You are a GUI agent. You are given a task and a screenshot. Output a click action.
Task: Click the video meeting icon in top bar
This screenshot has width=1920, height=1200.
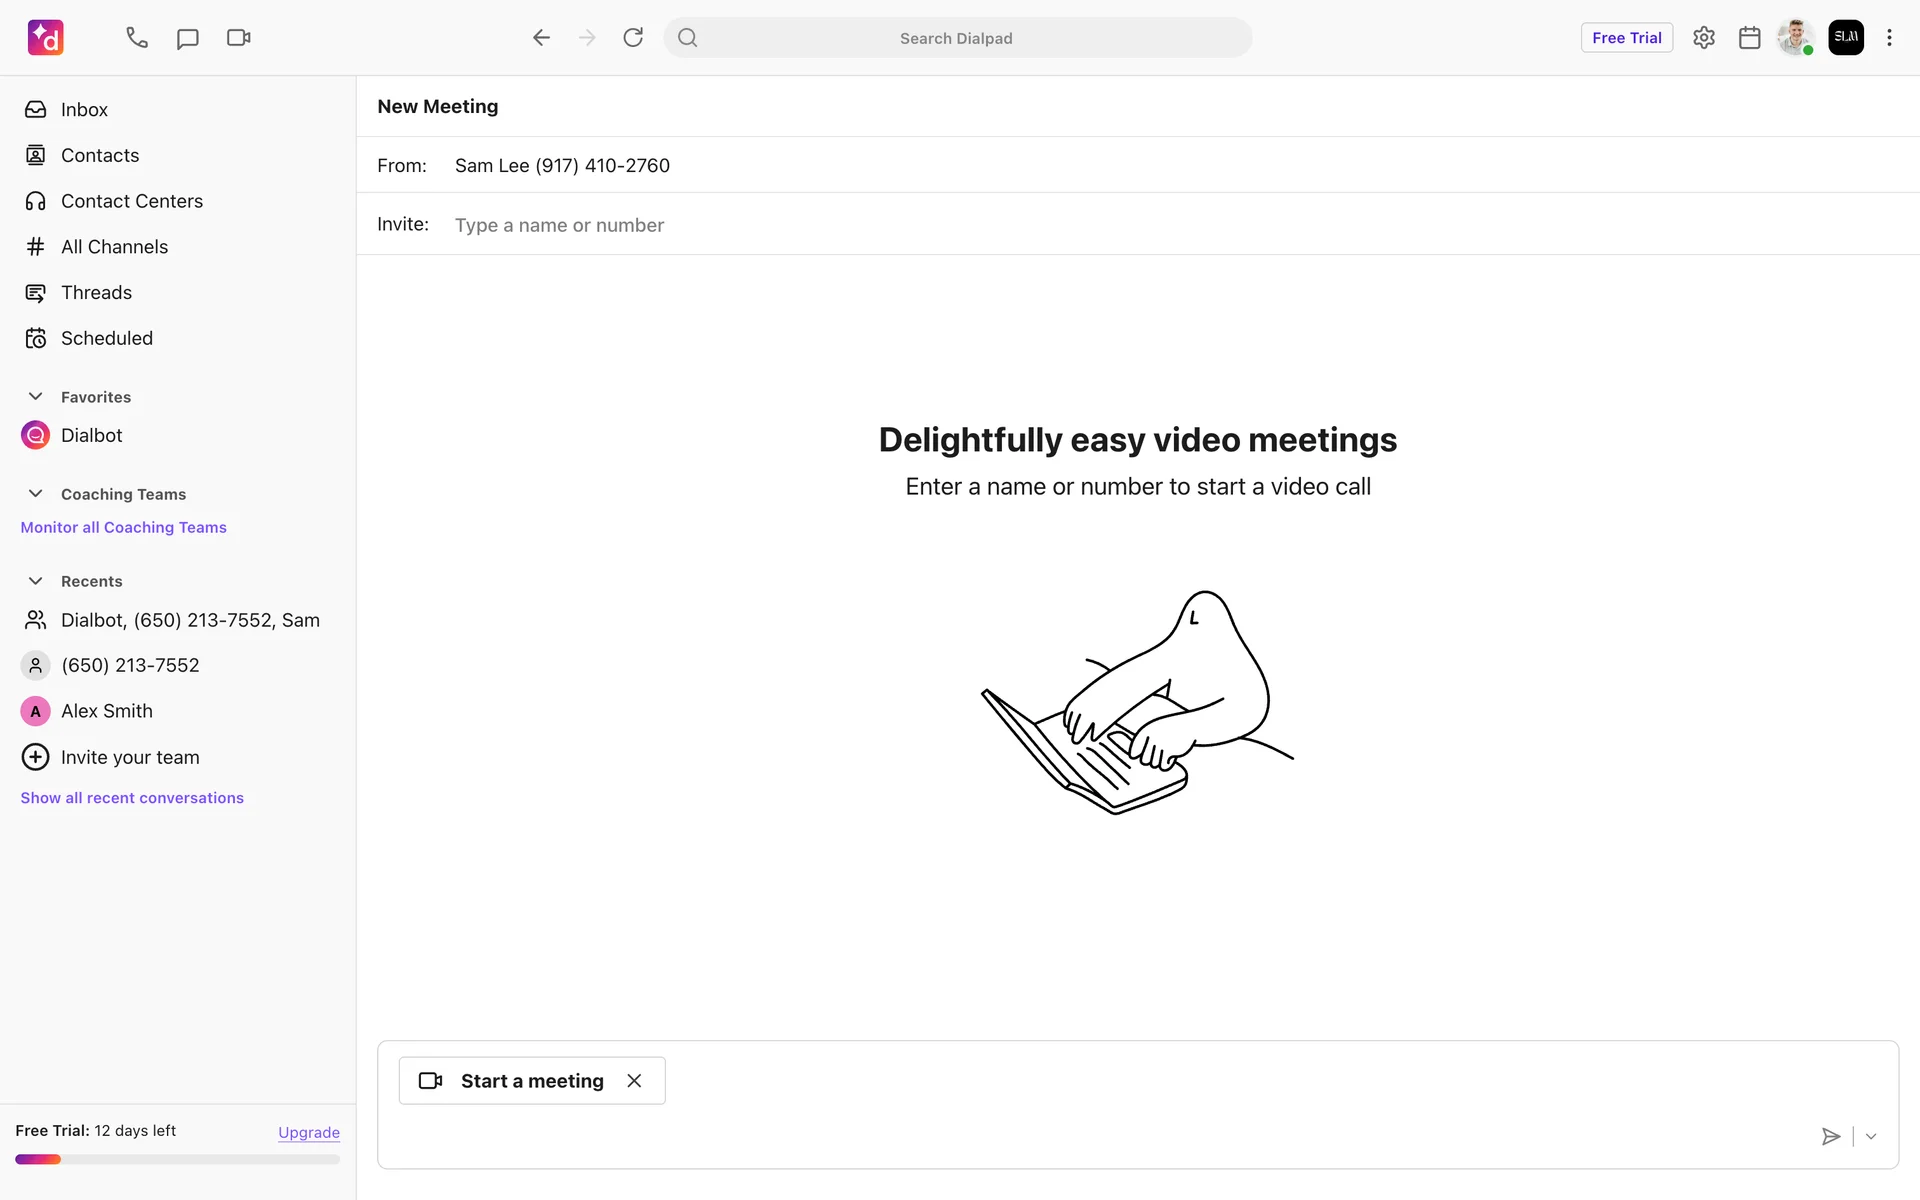click(x=238, y=38)
